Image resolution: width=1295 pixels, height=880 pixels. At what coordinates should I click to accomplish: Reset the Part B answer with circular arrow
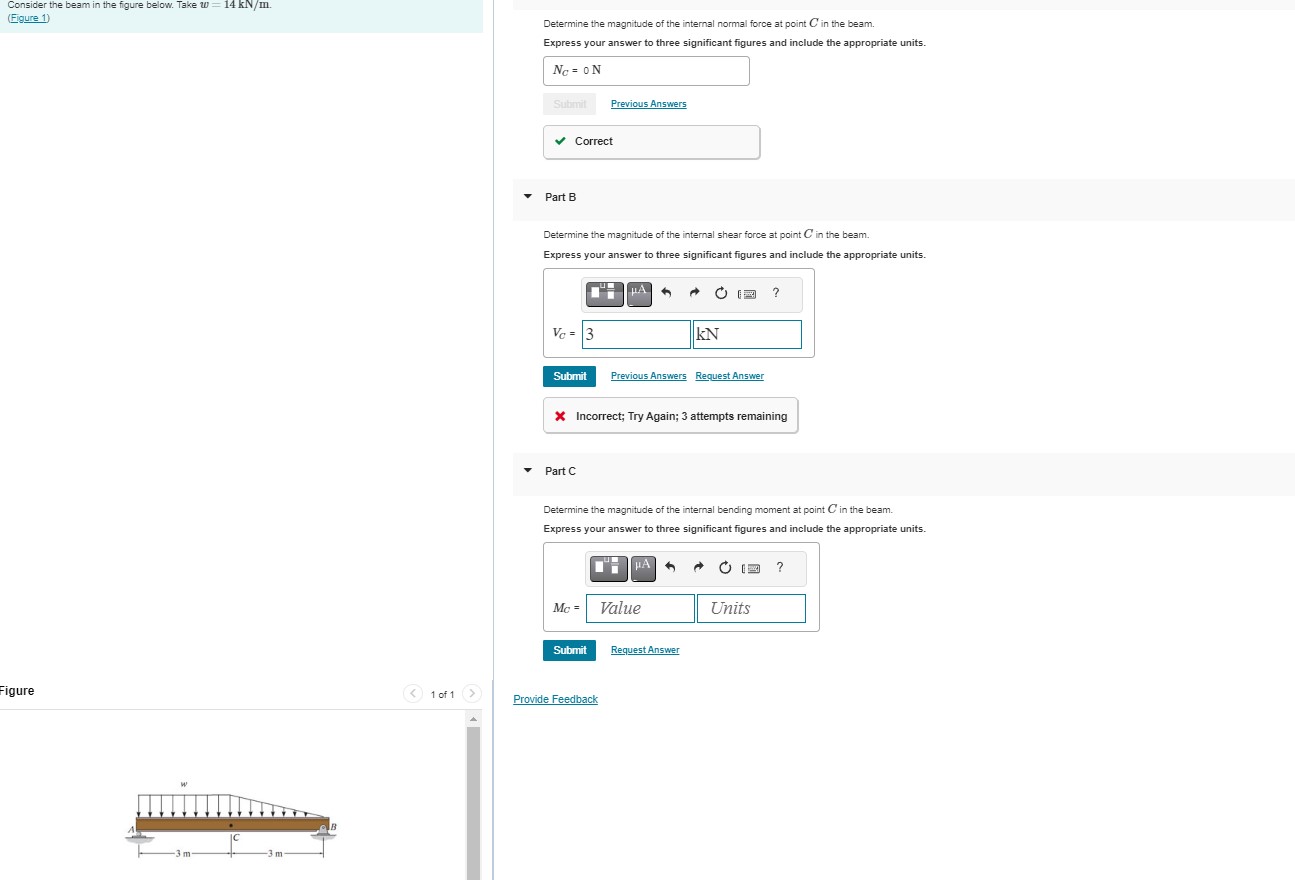pos(722,294)
